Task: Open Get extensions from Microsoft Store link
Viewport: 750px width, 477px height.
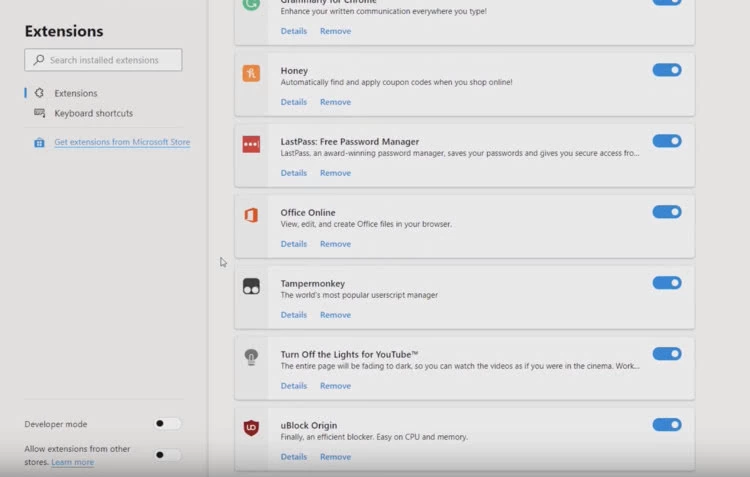Action: 122,142
